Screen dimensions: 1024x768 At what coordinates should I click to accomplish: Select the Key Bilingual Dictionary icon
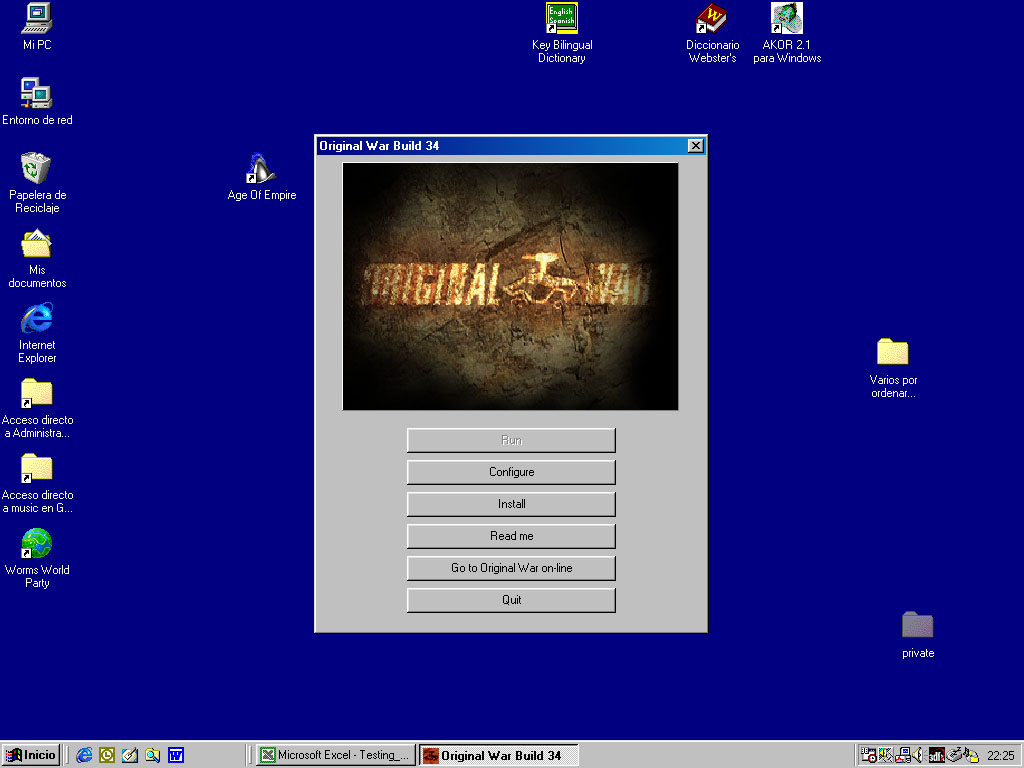point(562,33)
